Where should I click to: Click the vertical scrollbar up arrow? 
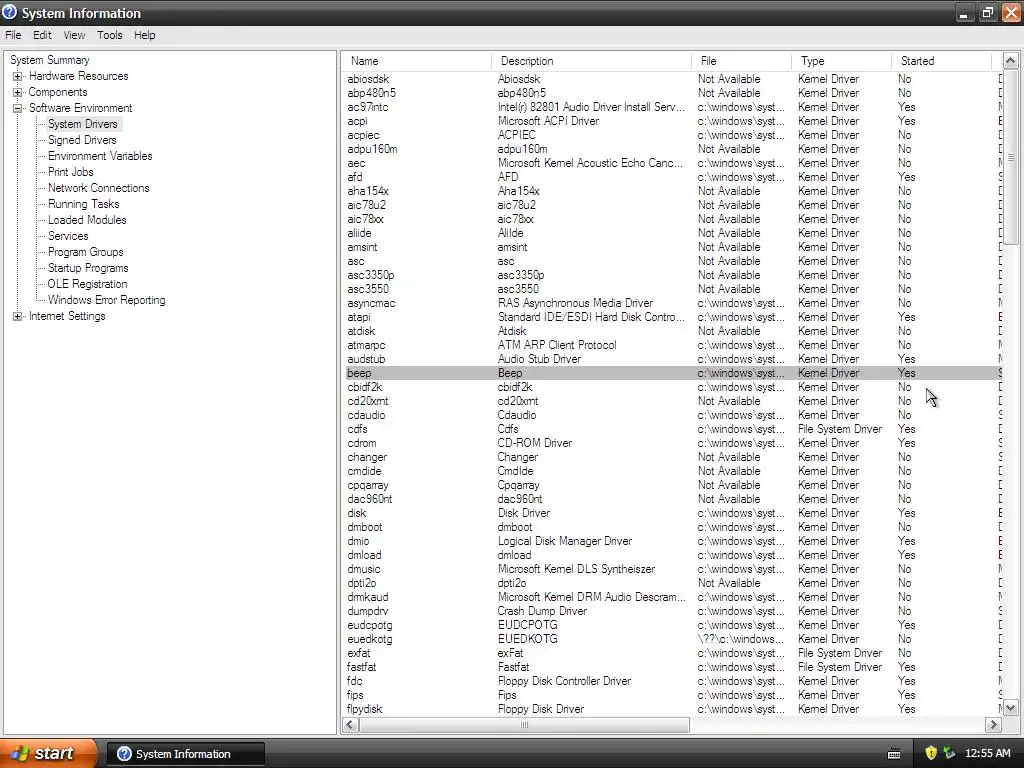(1010, 61)
